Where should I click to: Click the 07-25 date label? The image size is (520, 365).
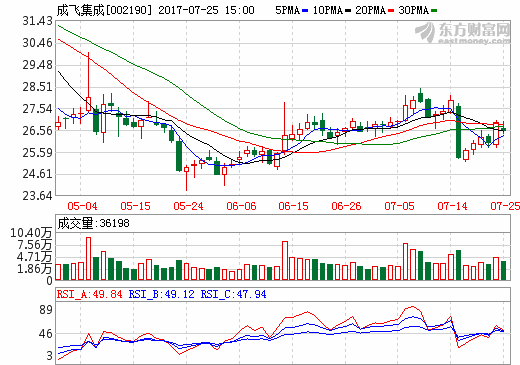(x=505, y=206)
